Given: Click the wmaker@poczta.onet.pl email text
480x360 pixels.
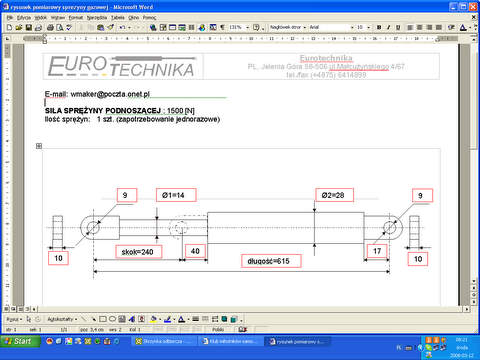Looking at the screenshot, I should tap(110, 94).
